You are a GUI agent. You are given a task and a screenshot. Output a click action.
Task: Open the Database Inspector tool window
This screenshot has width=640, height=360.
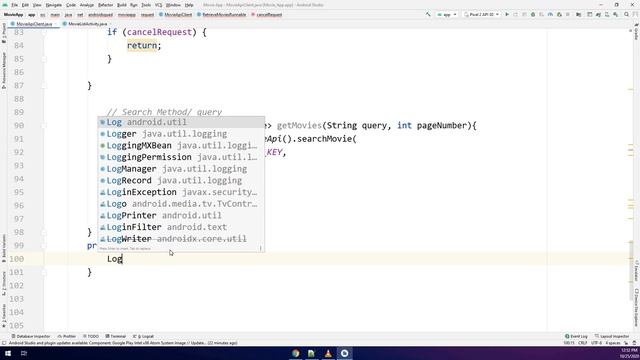click(x=31, y=336)
